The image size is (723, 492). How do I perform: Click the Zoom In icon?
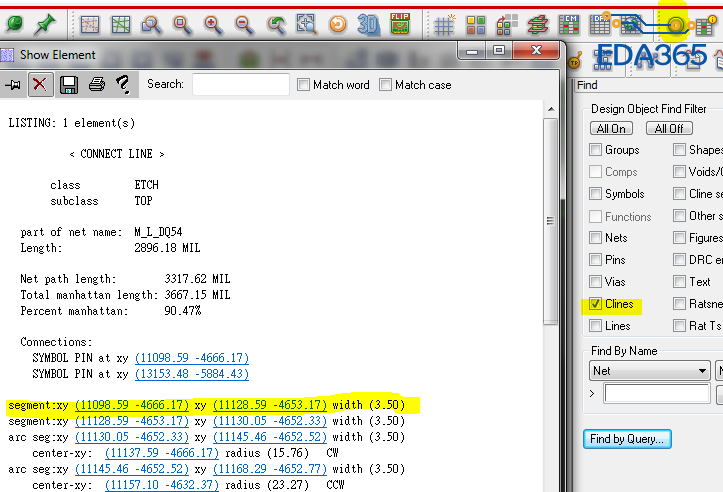coord(213,24)
